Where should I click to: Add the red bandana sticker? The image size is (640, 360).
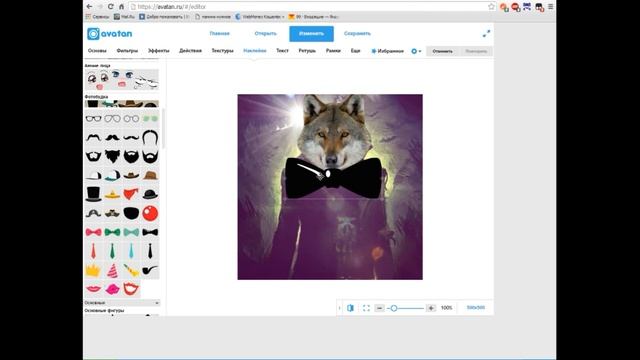point(131,194)
